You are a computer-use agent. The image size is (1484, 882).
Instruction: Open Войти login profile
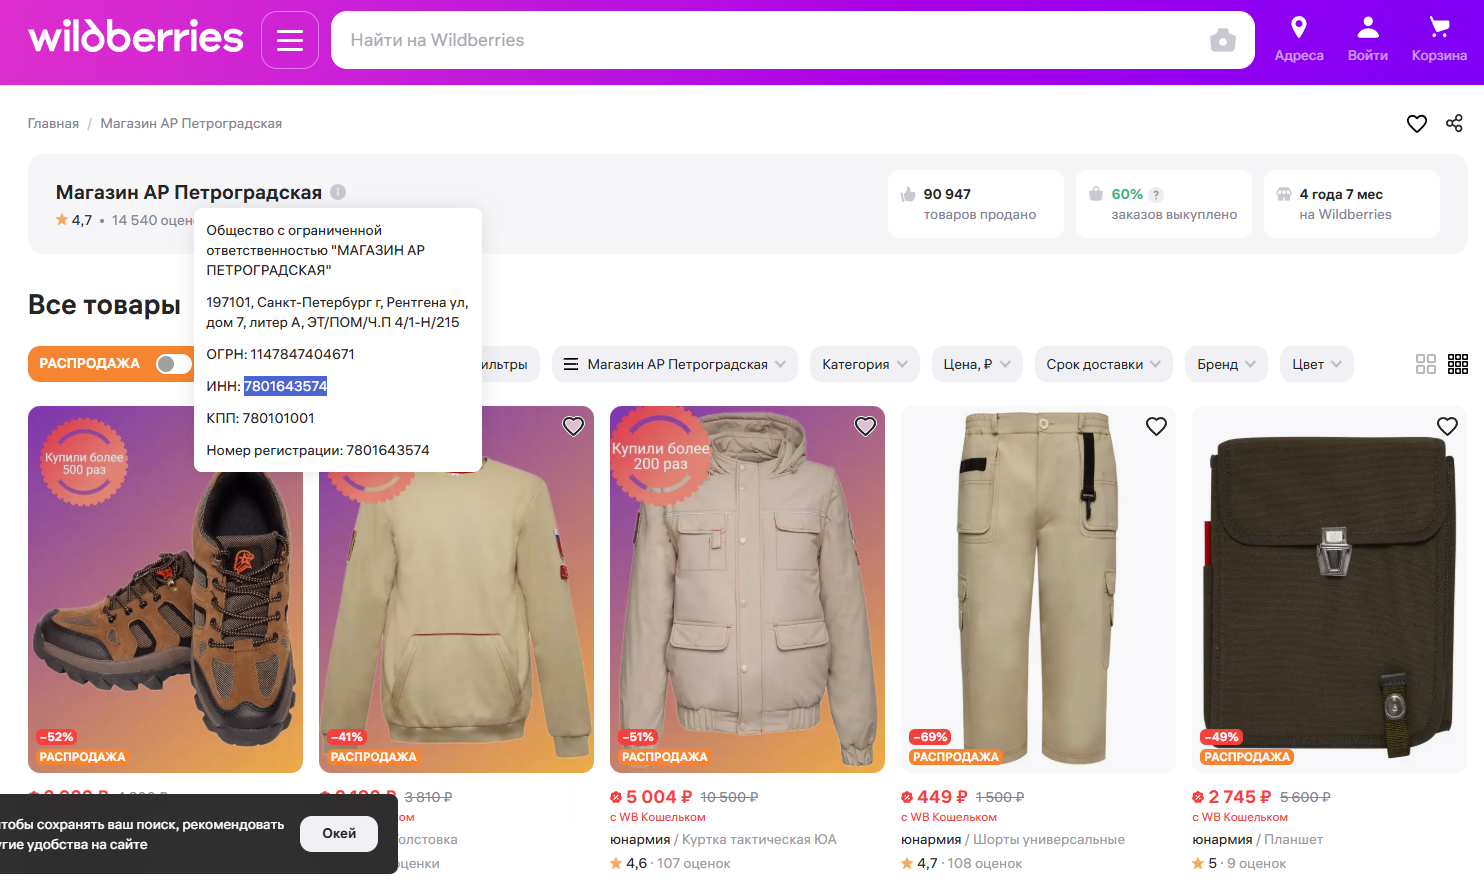pos(1368,40)
